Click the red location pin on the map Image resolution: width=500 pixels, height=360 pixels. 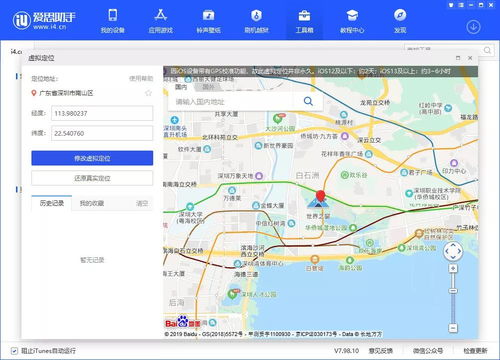pyautogui.click(x=321, y=196)
